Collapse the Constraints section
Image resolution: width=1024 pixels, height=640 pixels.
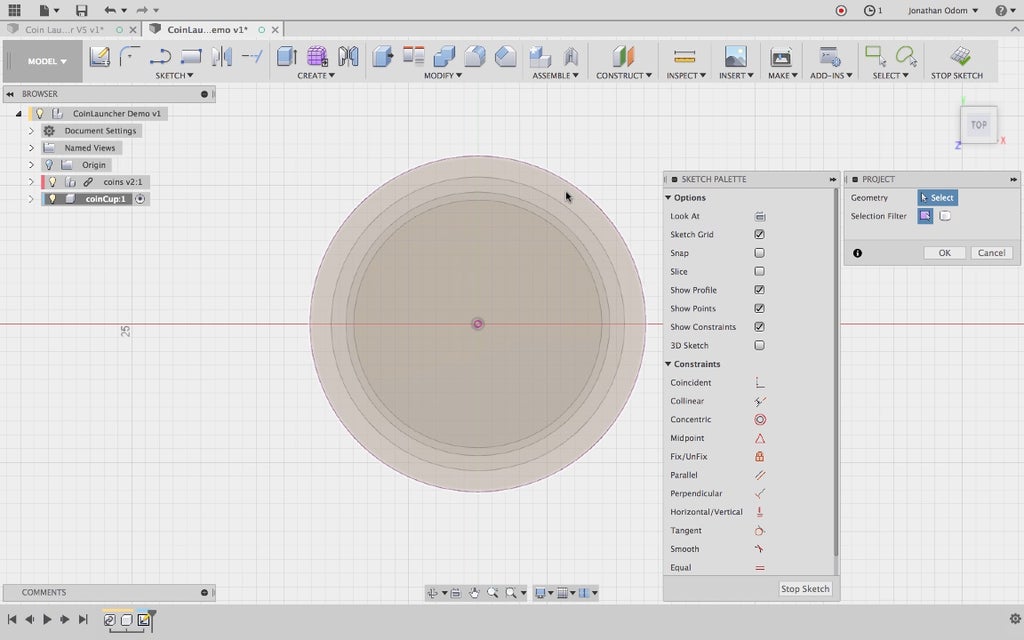tap(668, 364)
